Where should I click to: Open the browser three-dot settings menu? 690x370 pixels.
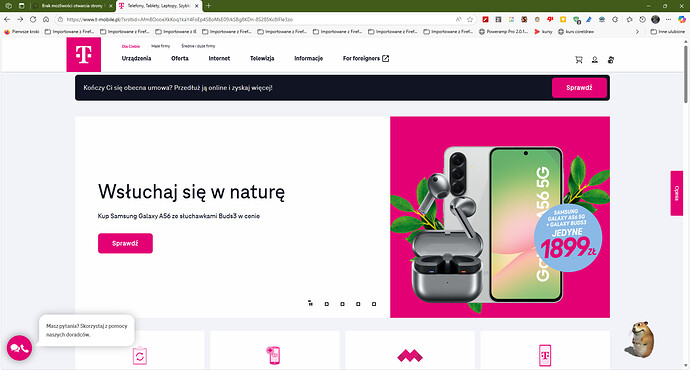pos(668,19)
